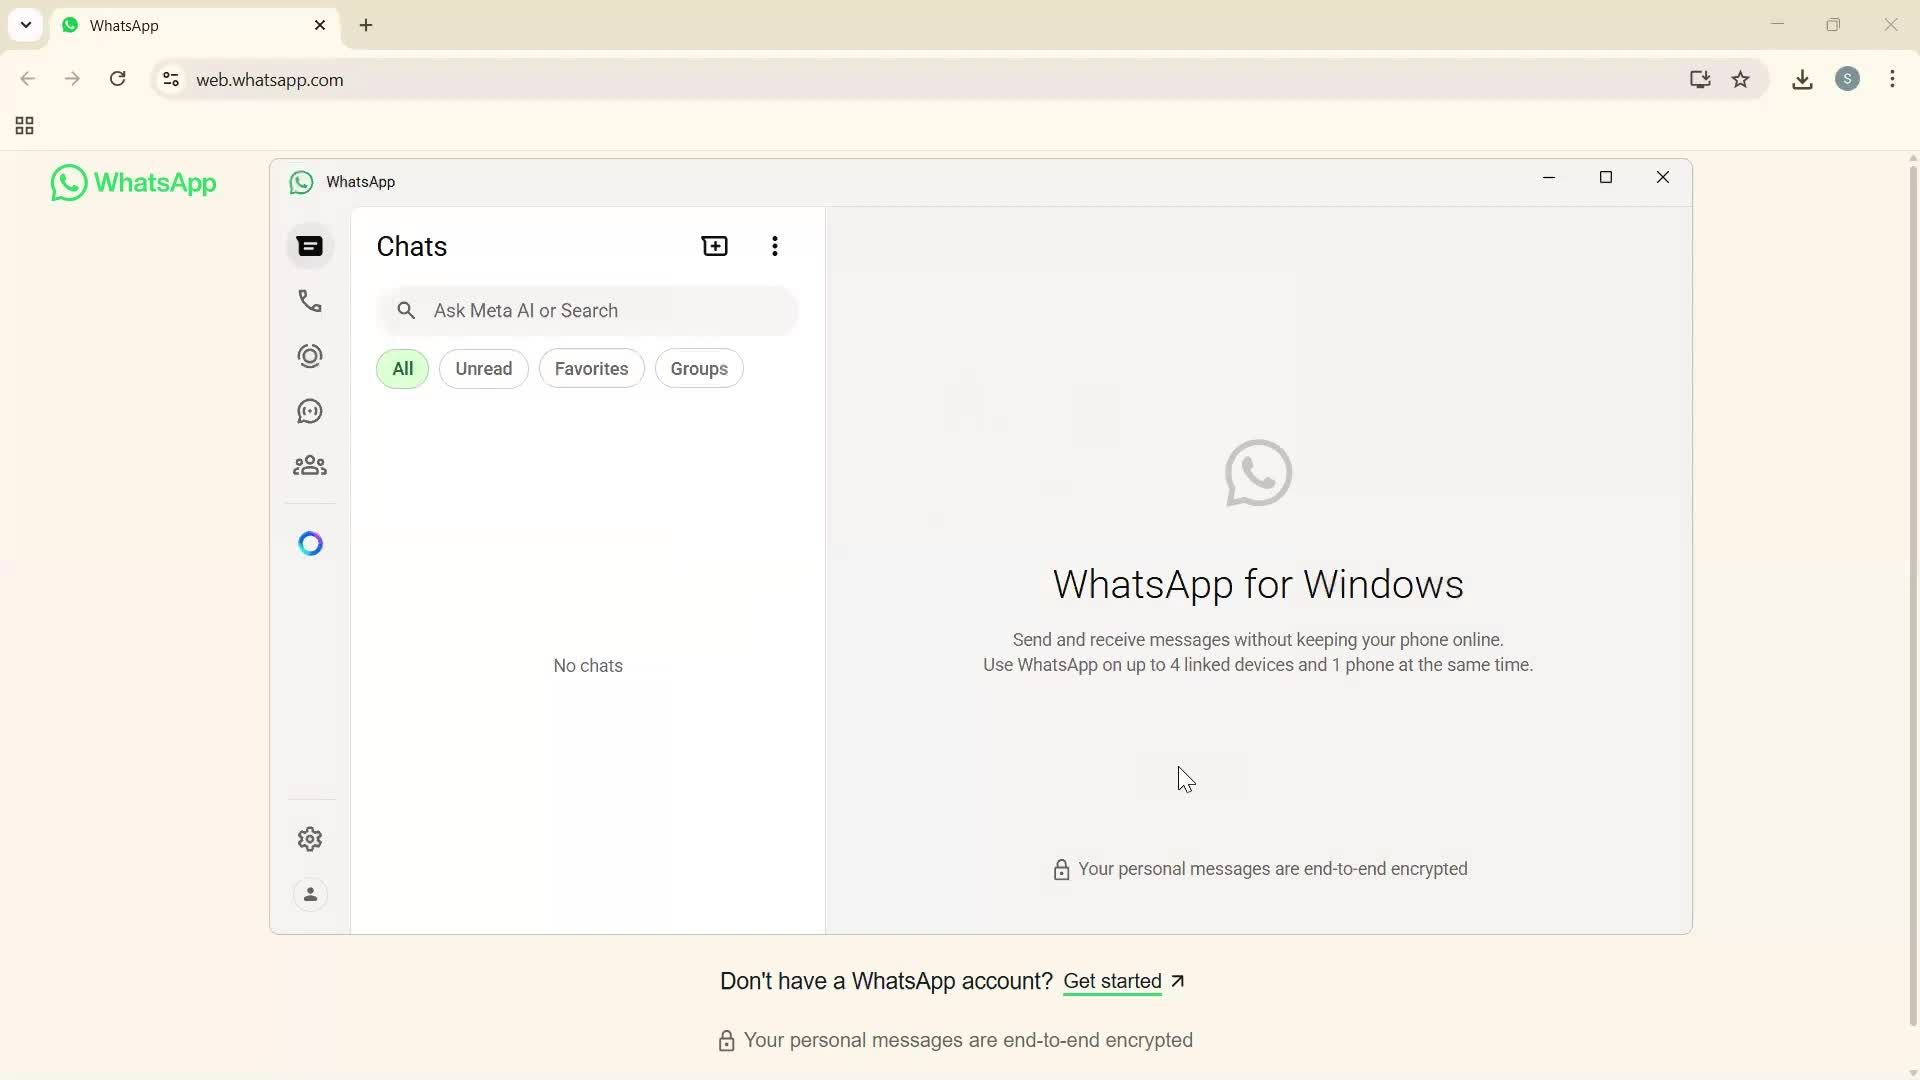Enable the Unread chats filter
The image size is (1920, 1080).
pyautogui.click(x=484, y=368)
